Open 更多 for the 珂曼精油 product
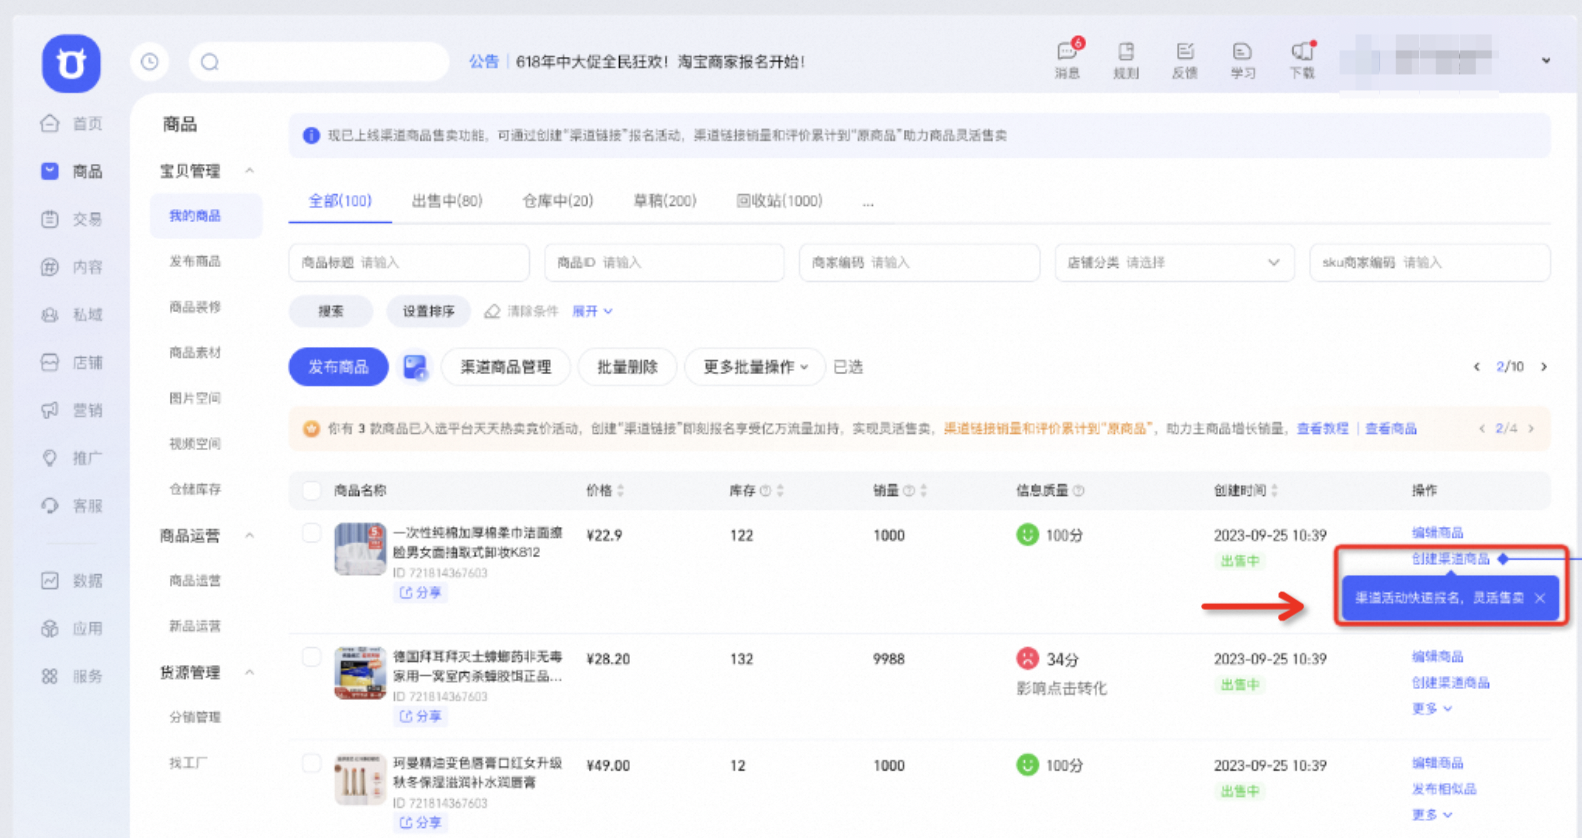This screenshot has width=1582, height=838. click(x=1431, y=815)
